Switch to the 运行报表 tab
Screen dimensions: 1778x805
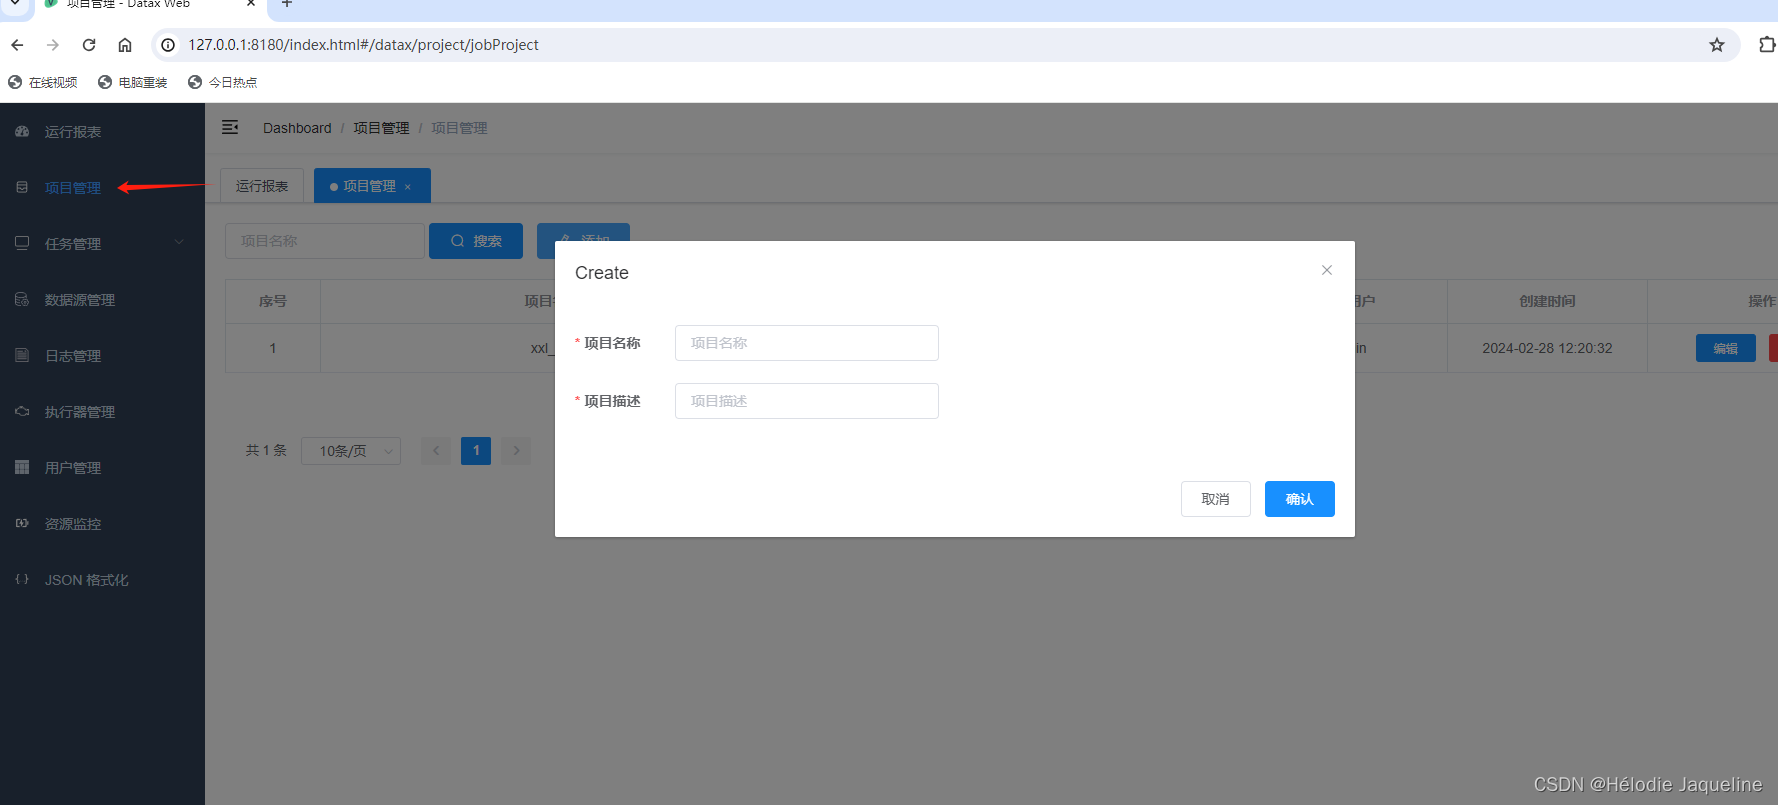tap(262, 186)
